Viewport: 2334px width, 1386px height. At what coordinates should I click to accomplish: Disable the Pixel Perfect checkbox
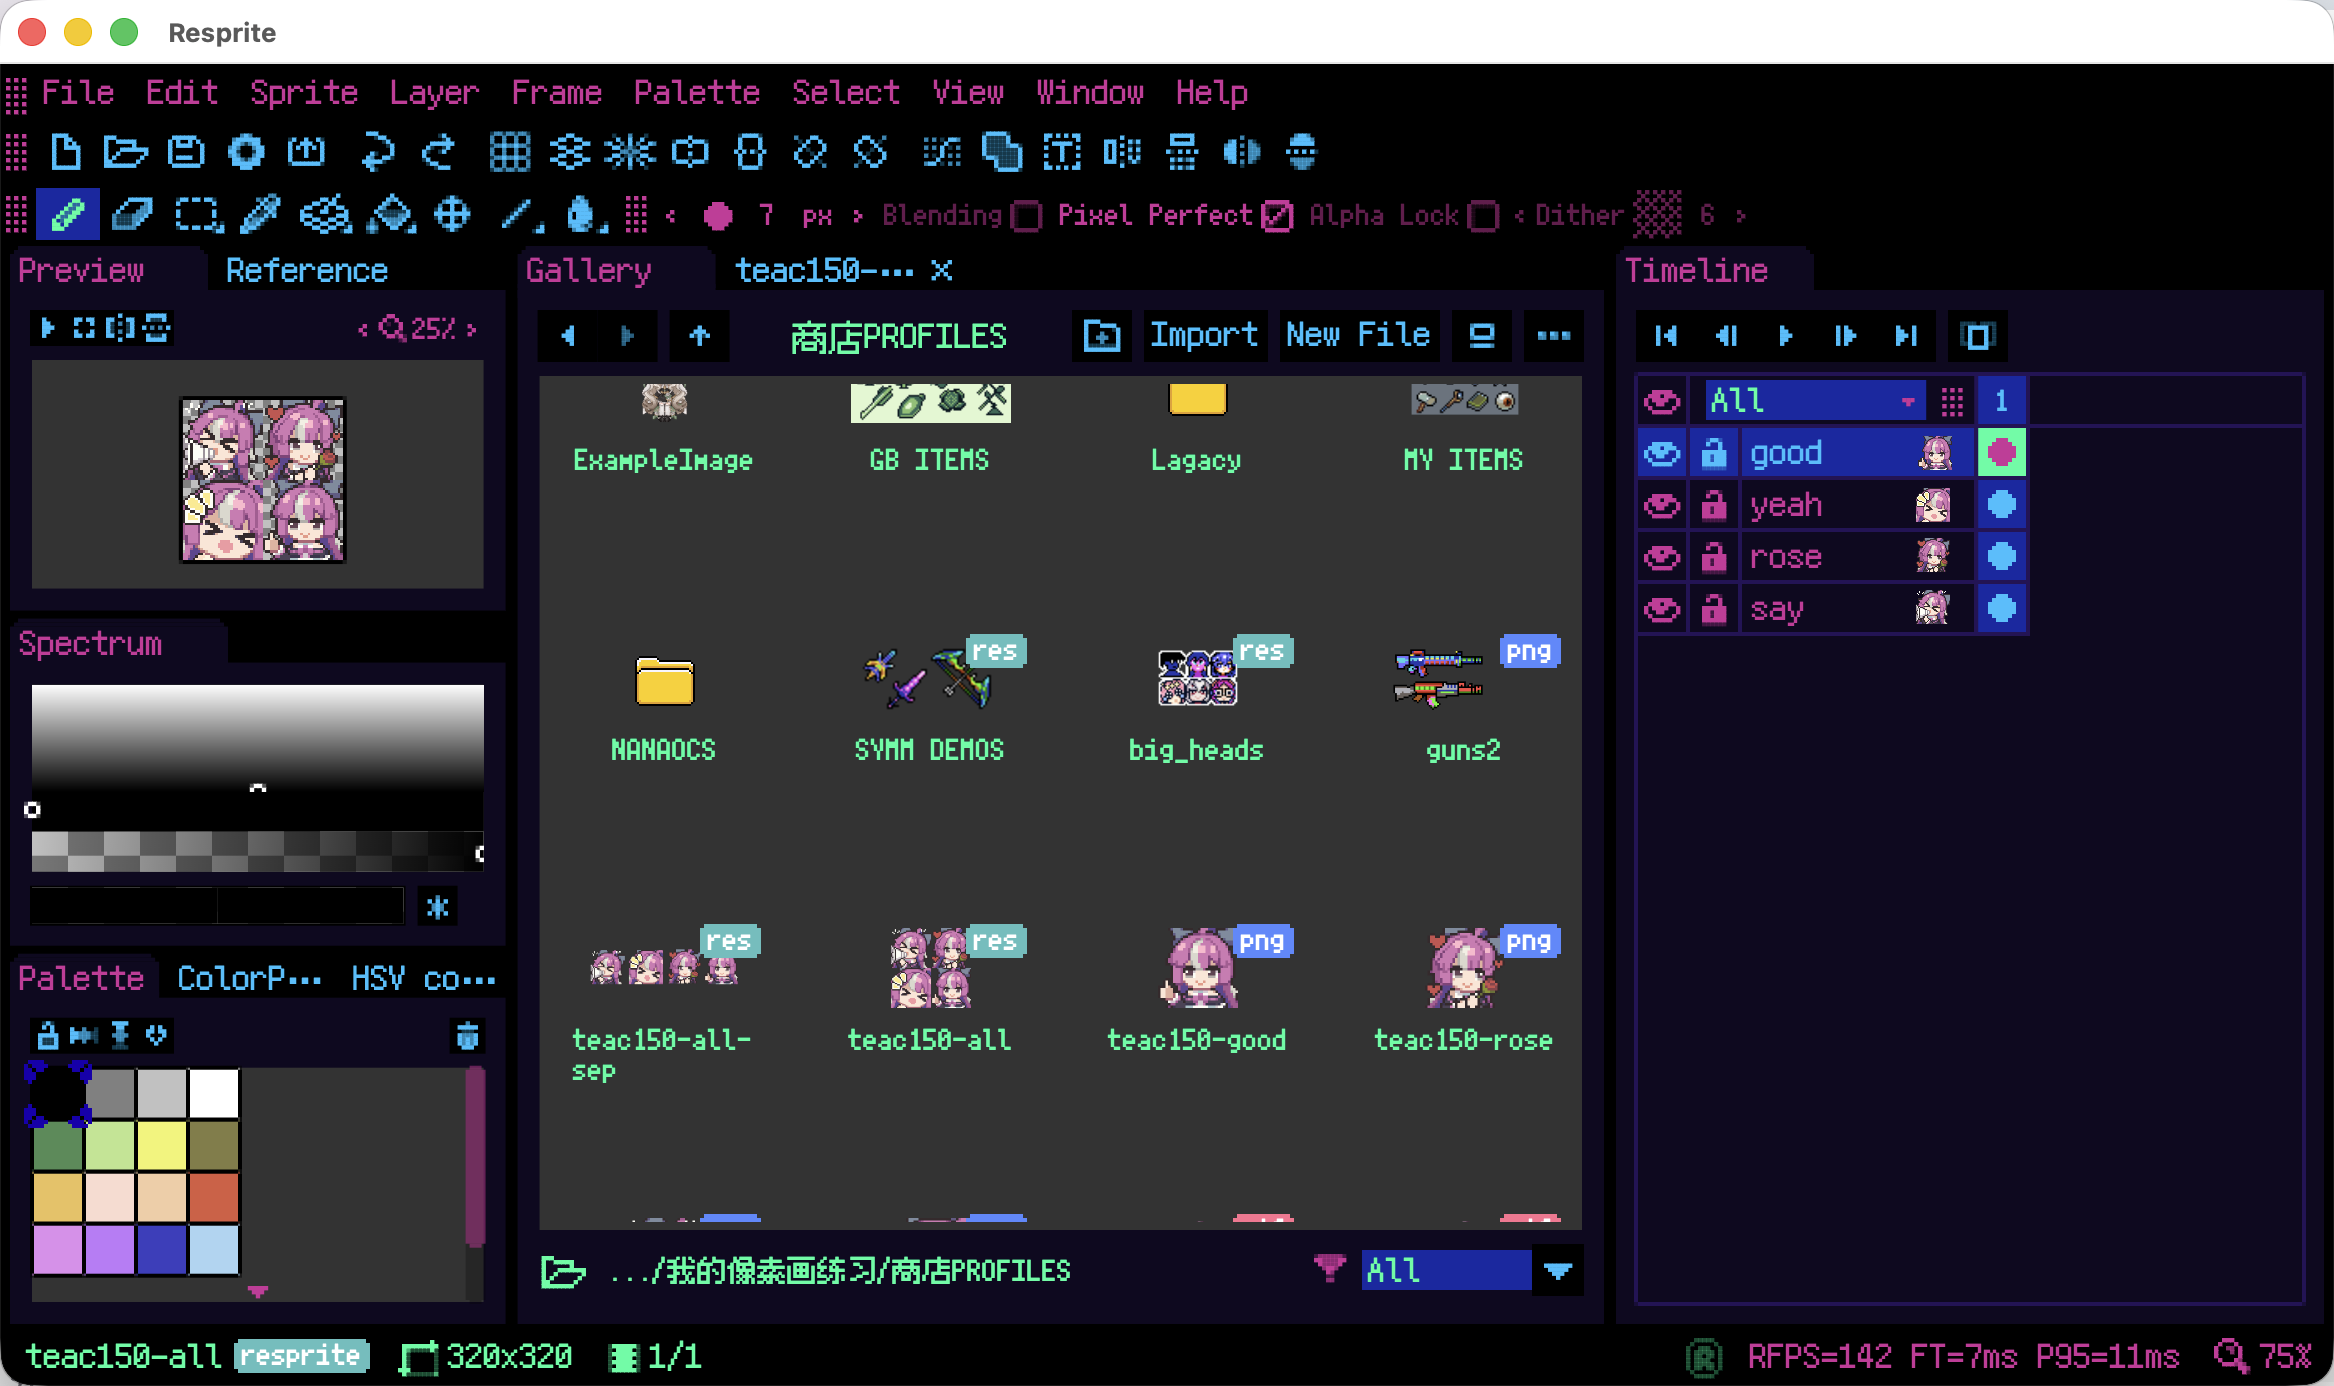point(1277,216)
